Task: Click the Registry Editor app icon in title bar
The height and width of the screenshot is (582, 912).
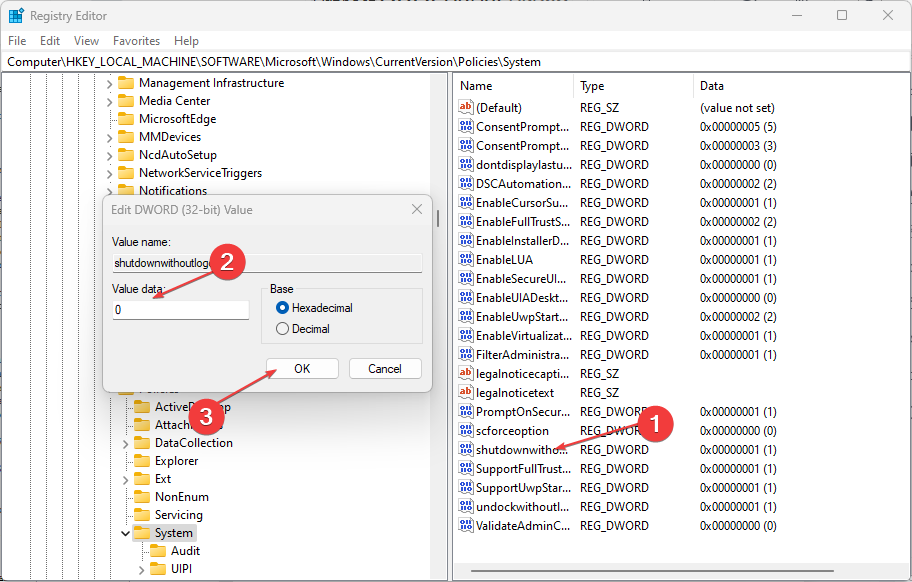Action: (x=16, y=16)
